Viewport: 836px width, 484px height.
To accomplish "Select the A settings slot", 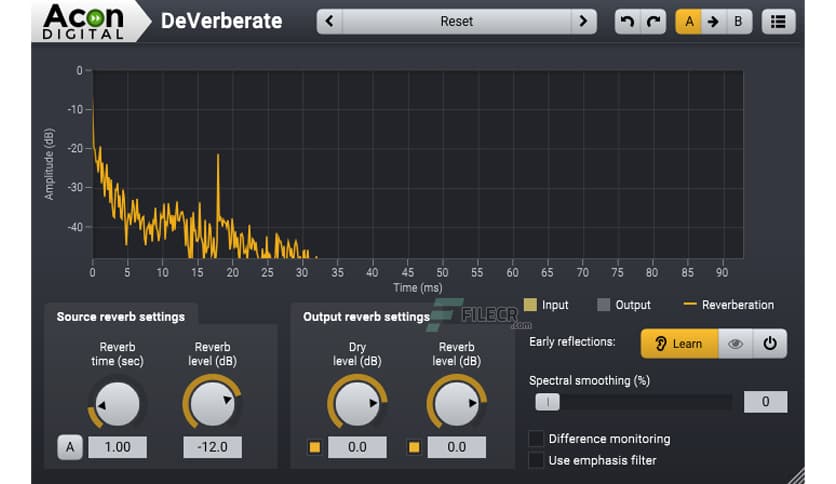I will coord(689,21).
